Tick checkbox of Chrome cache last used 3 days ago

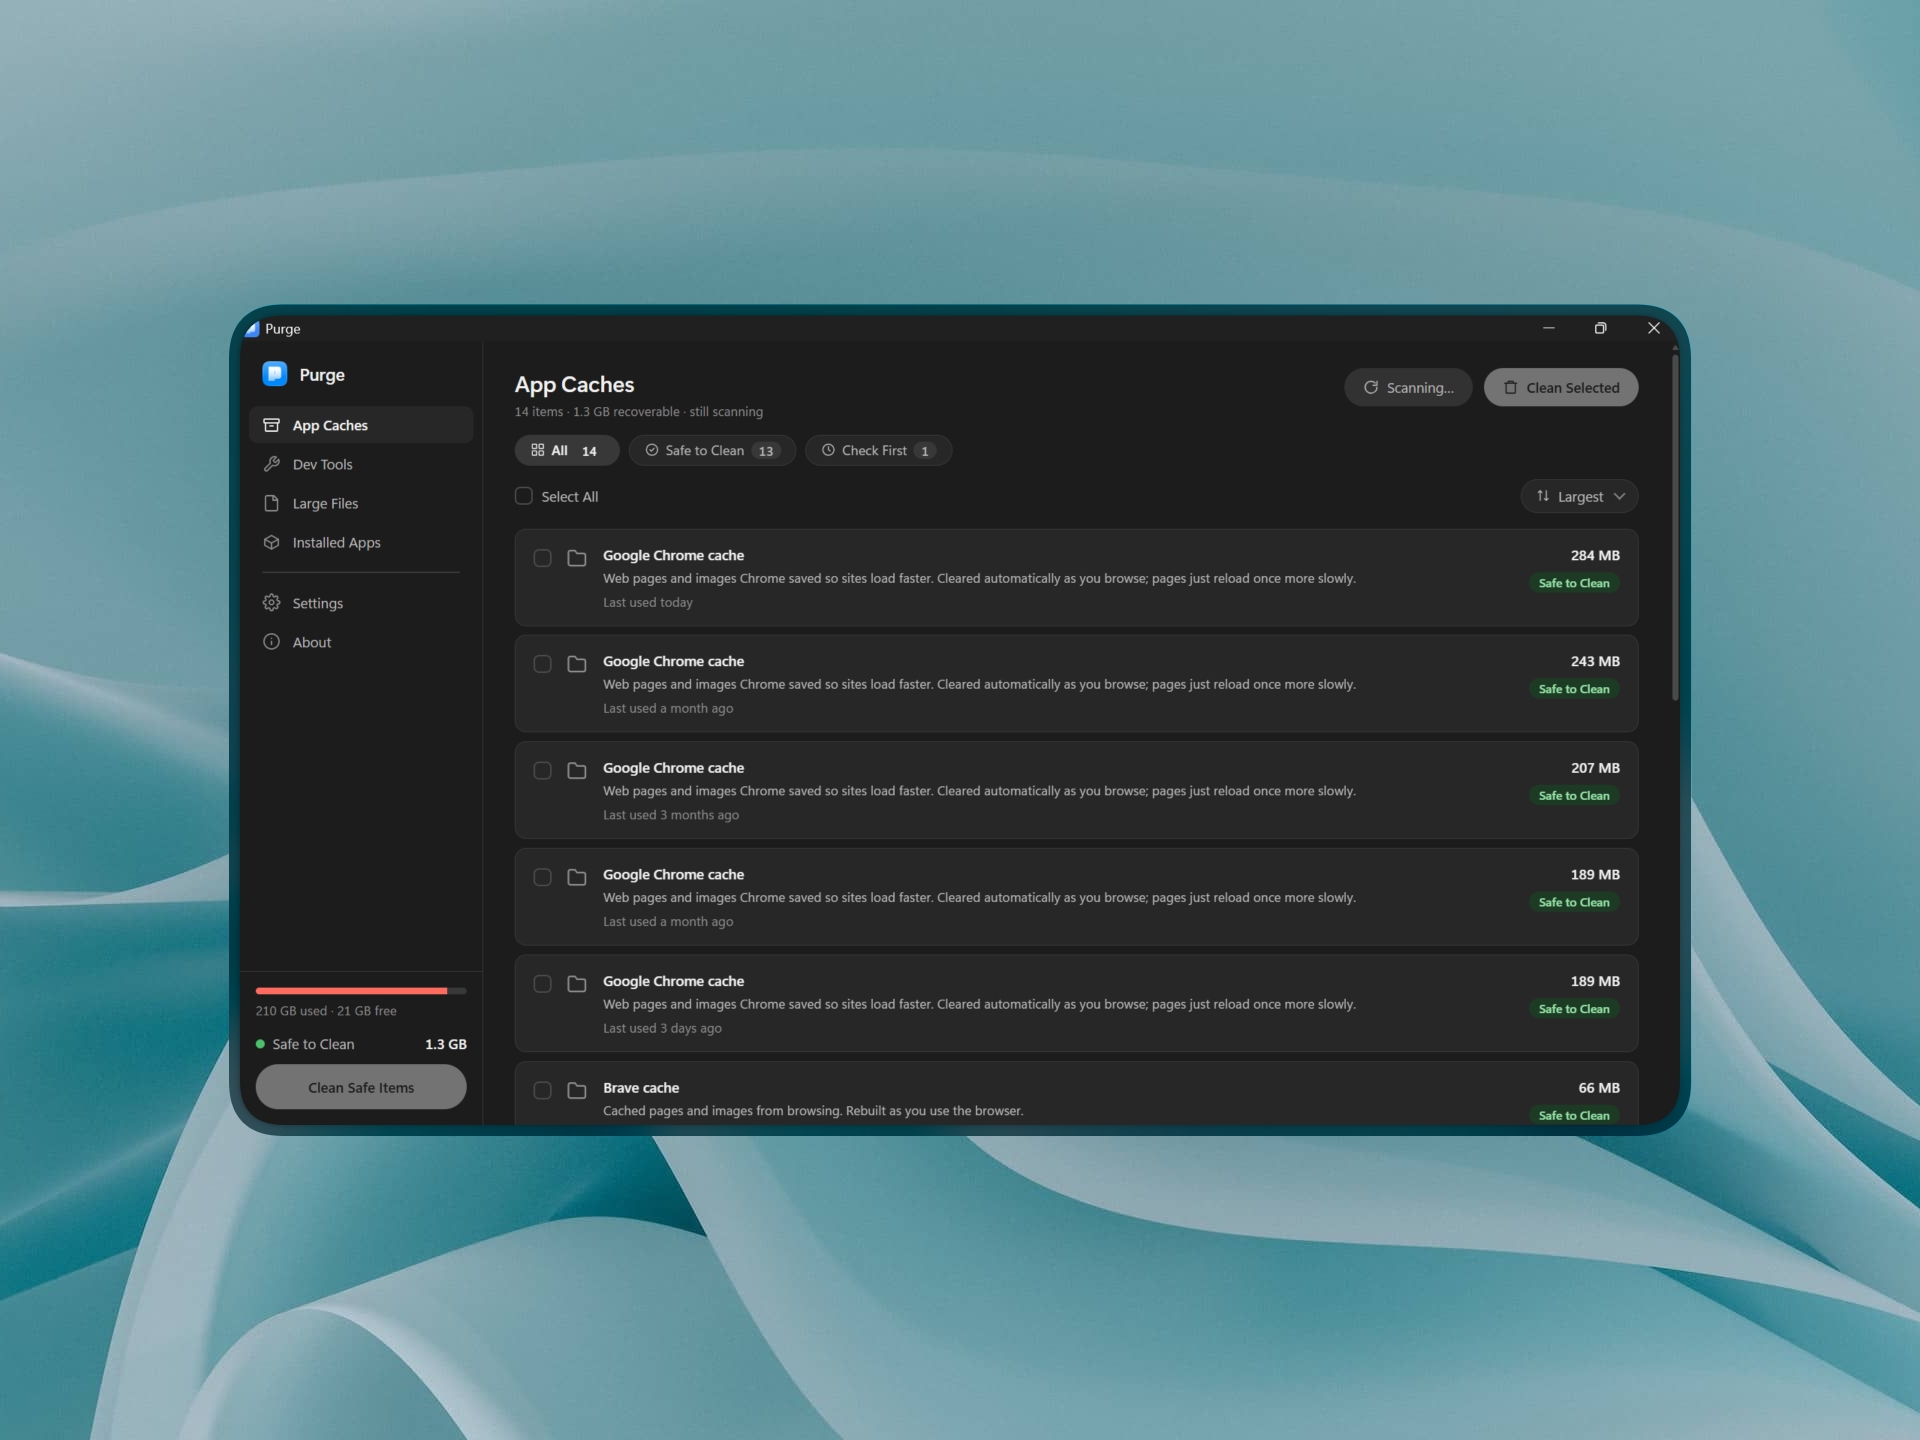[x=542, y=984]
